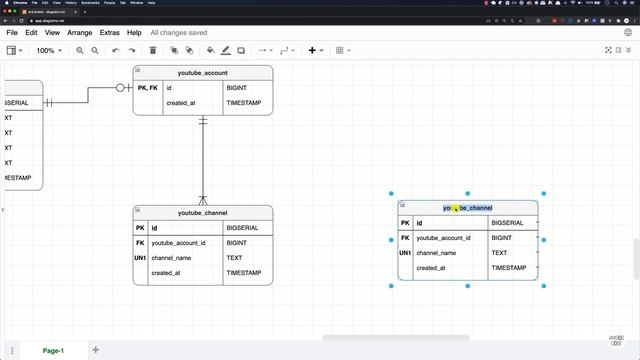
Task: Open the view panels layout dropdown
Action: point(14,50)
